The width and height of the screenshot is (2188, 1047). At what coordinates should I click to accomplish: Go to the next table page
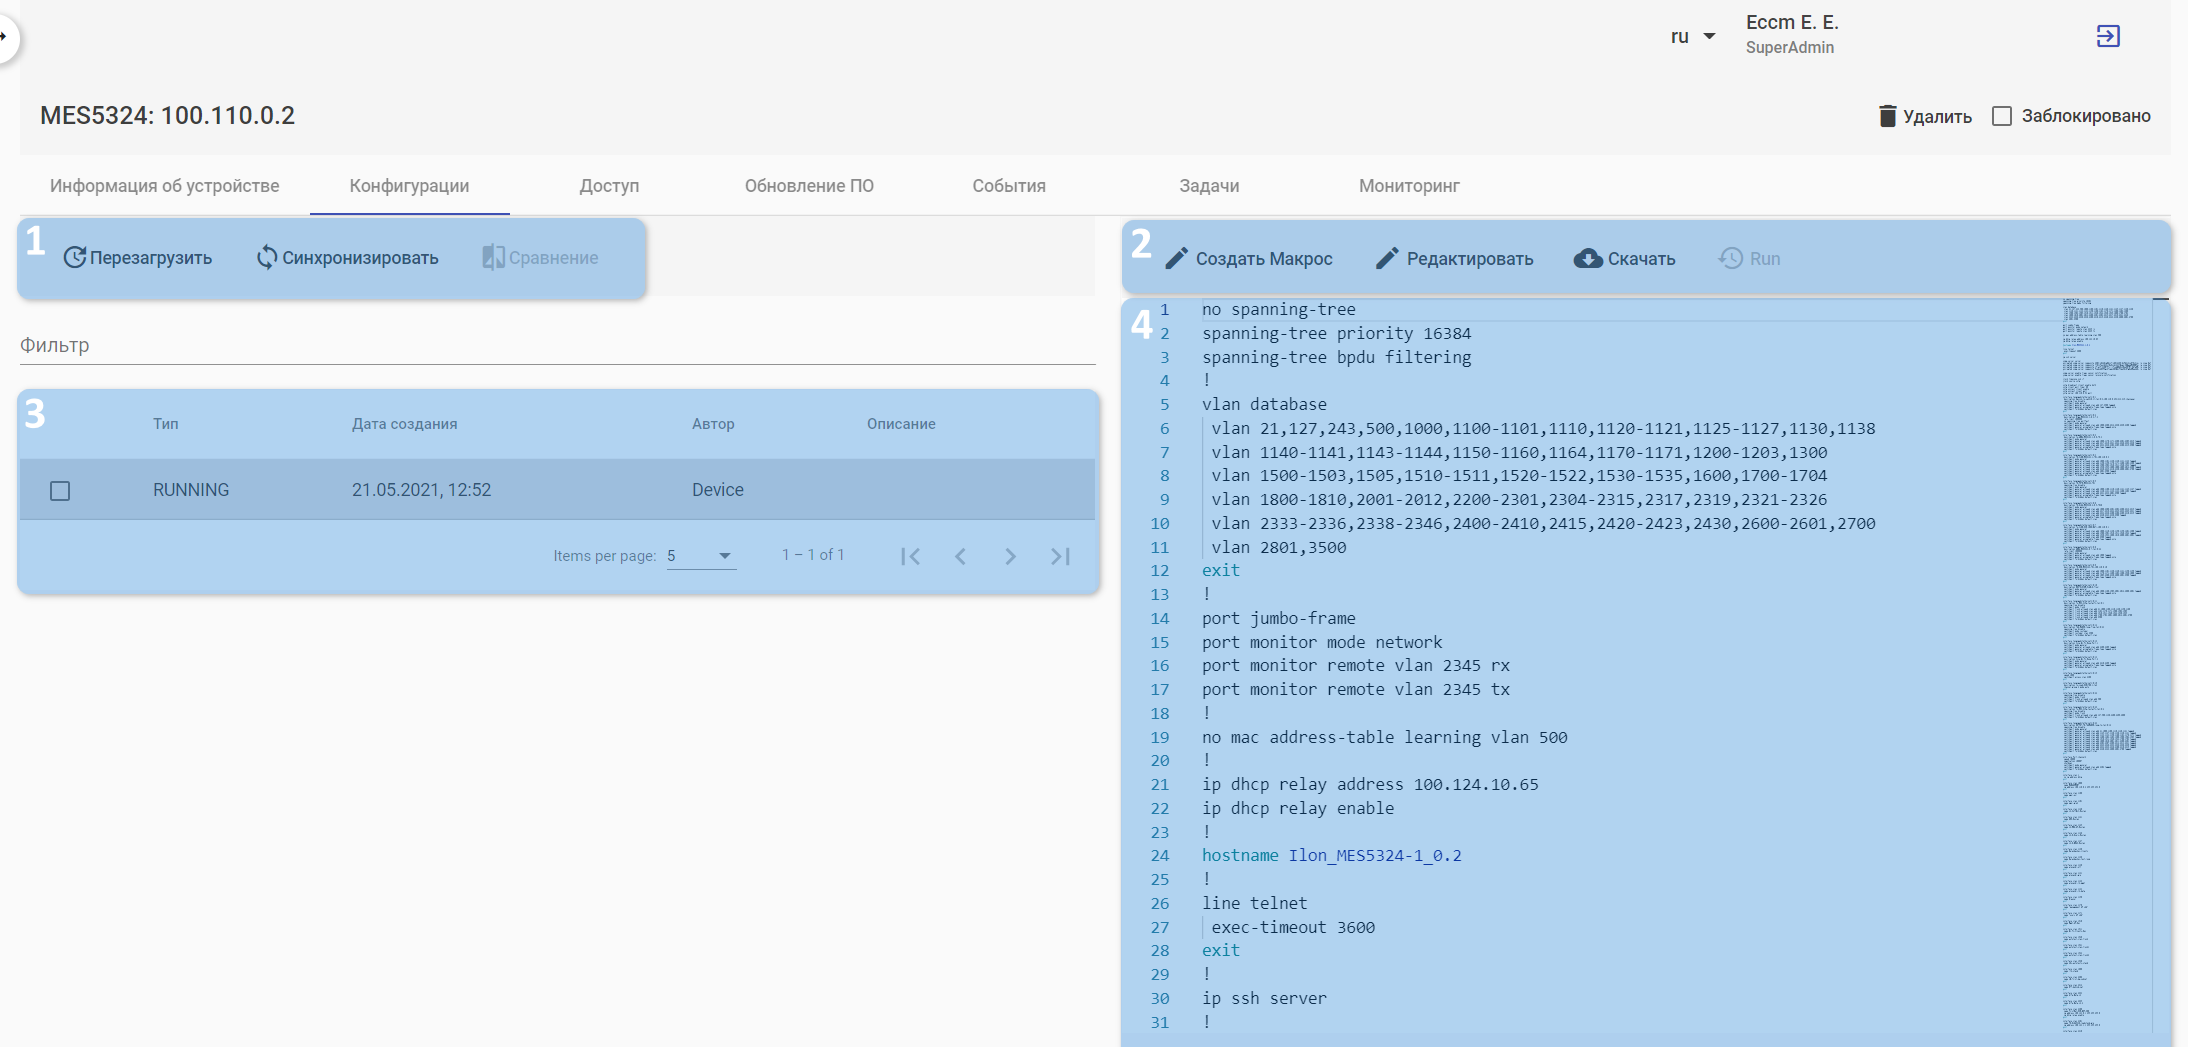(x=1010, y=556)
